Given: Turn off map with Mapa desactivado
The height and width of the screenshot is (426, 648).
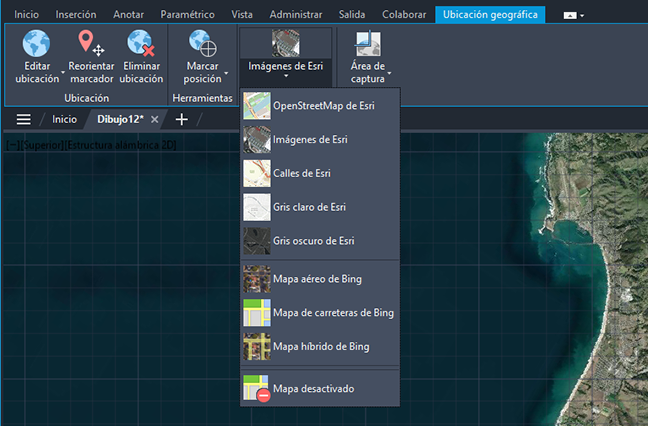Looking at the screenshot, I should coord(320,389).
